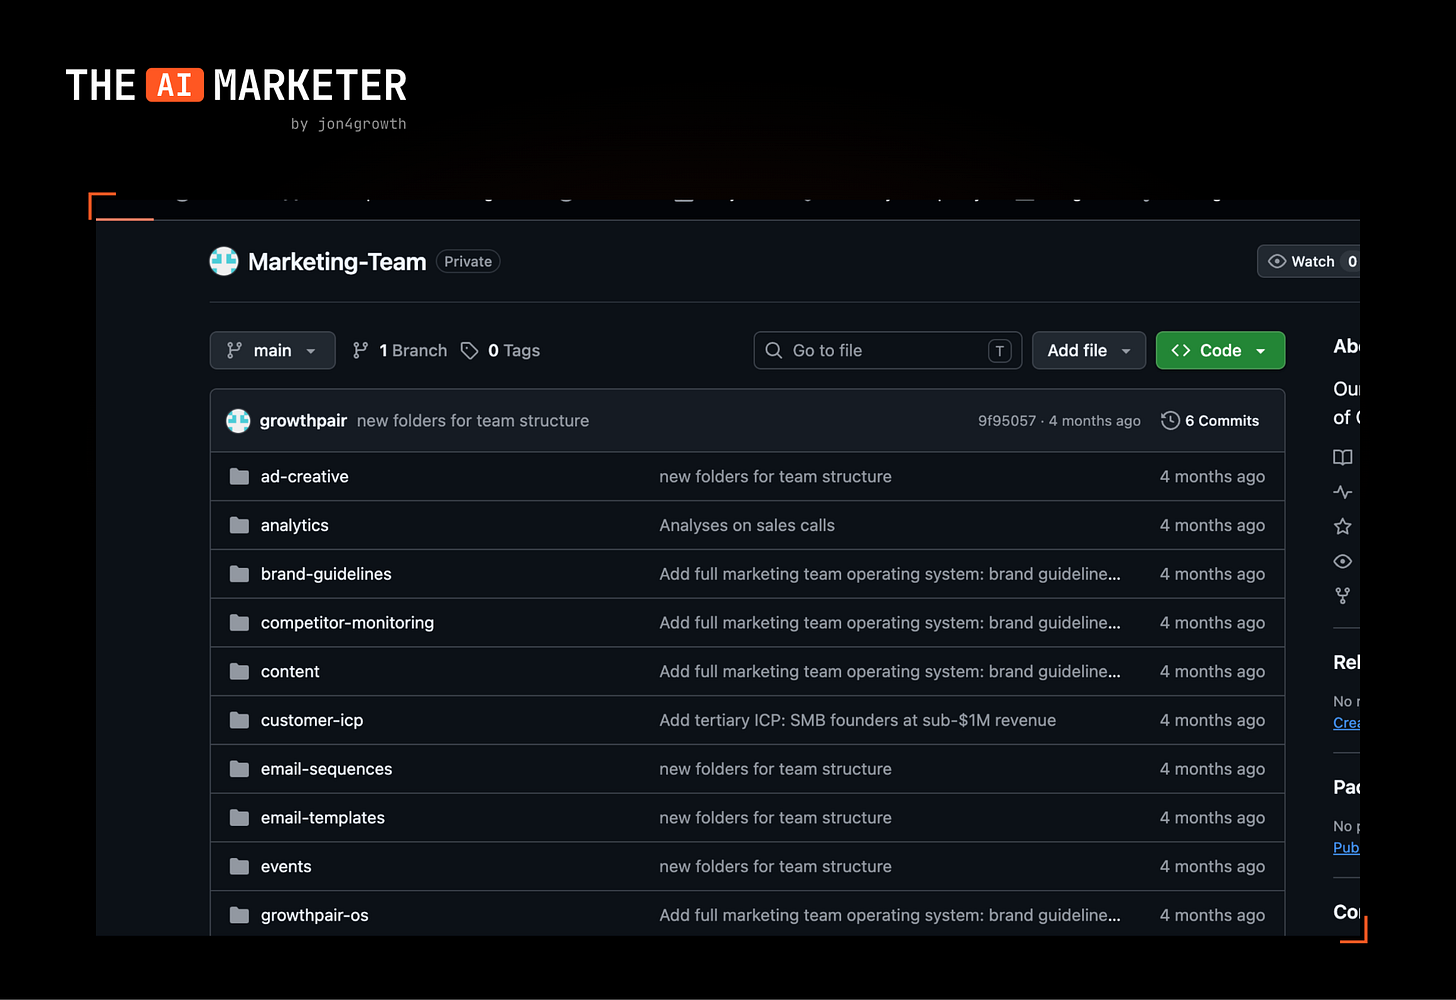Open commit hash 9f95057
The image size is (1456, 1000).
click(x=1007, y=421)
